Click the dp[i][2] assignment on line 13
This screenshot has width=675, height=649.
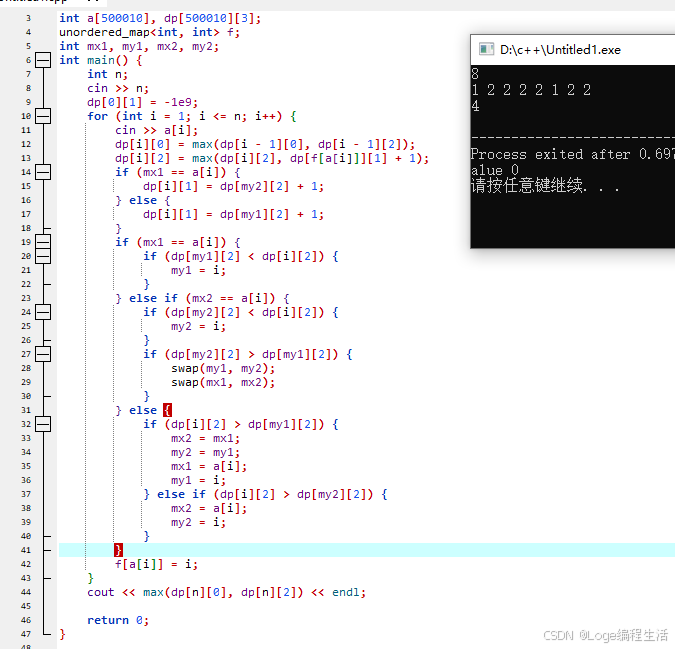(272, 158)
